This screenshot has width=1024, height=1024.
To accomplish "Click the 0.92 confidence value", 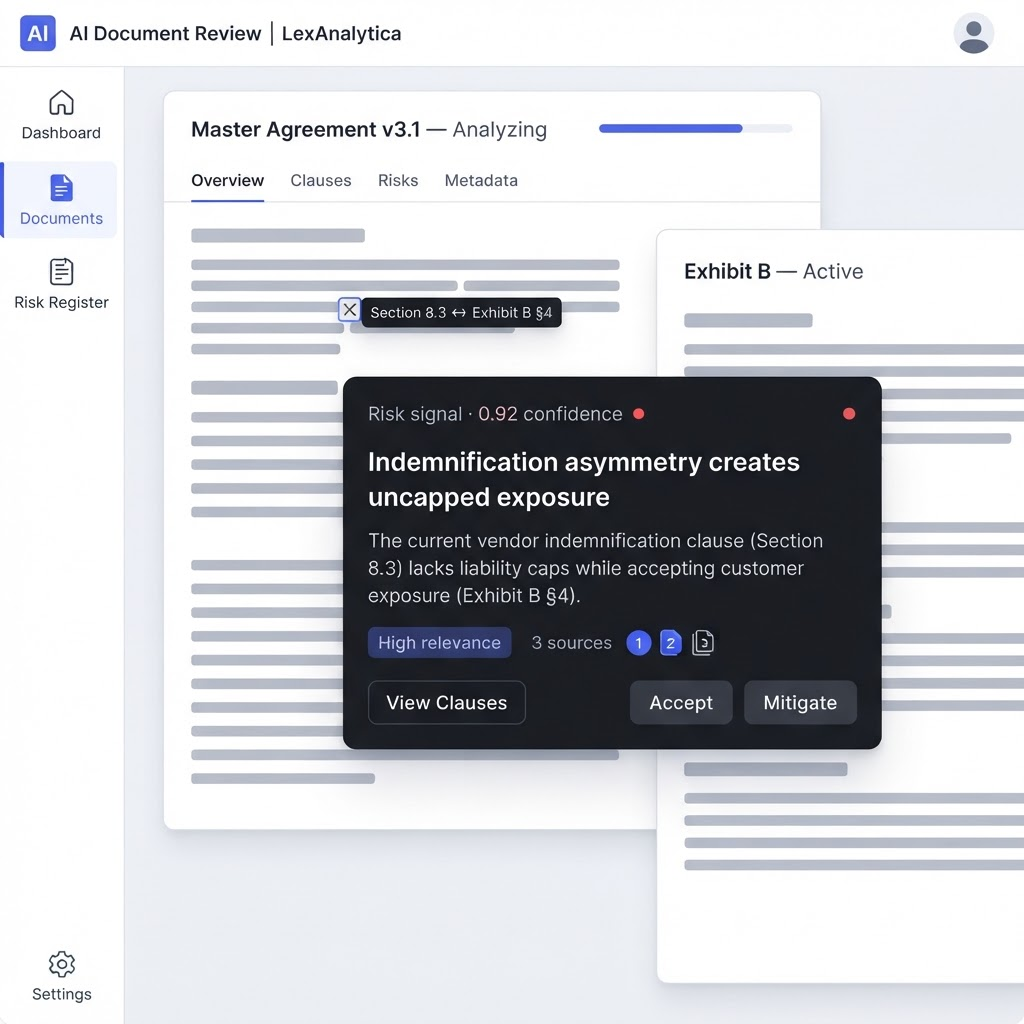I will click(x=498, y=414).
